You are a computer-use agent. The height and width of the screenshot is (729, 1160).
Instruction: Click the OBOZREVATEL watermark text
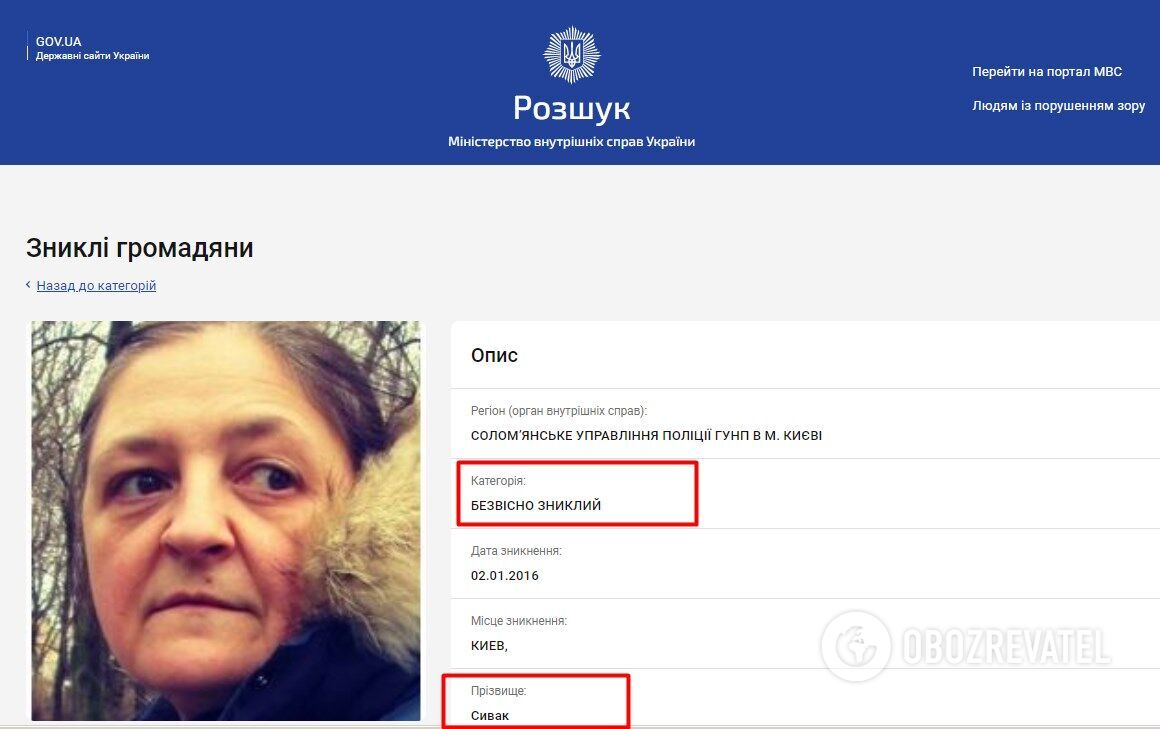pyautogui.click(x=1005, y=646)
